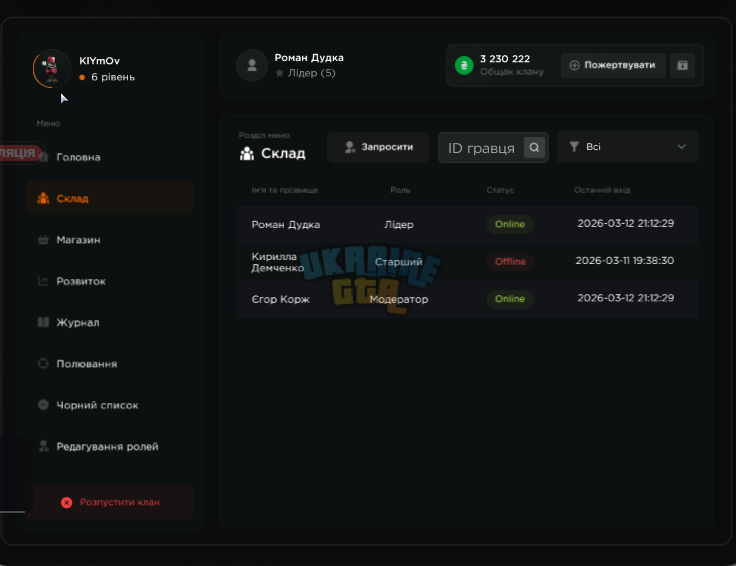
Task: Click the add-person icon on Запросити
Action: [350, 147]
